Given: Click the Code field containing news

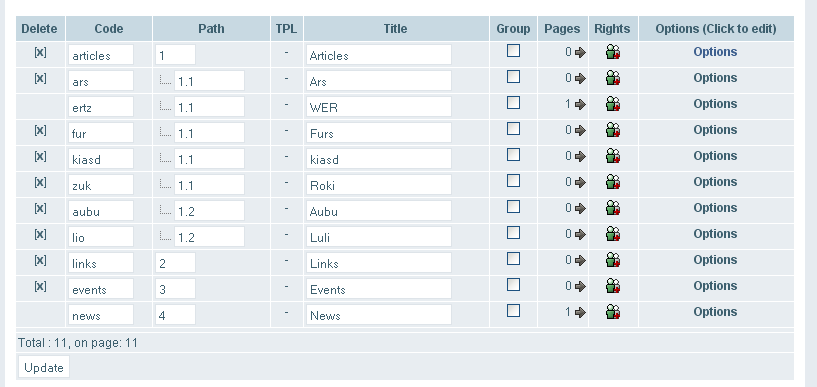Looking at the screenshot, I should point(101,315).
